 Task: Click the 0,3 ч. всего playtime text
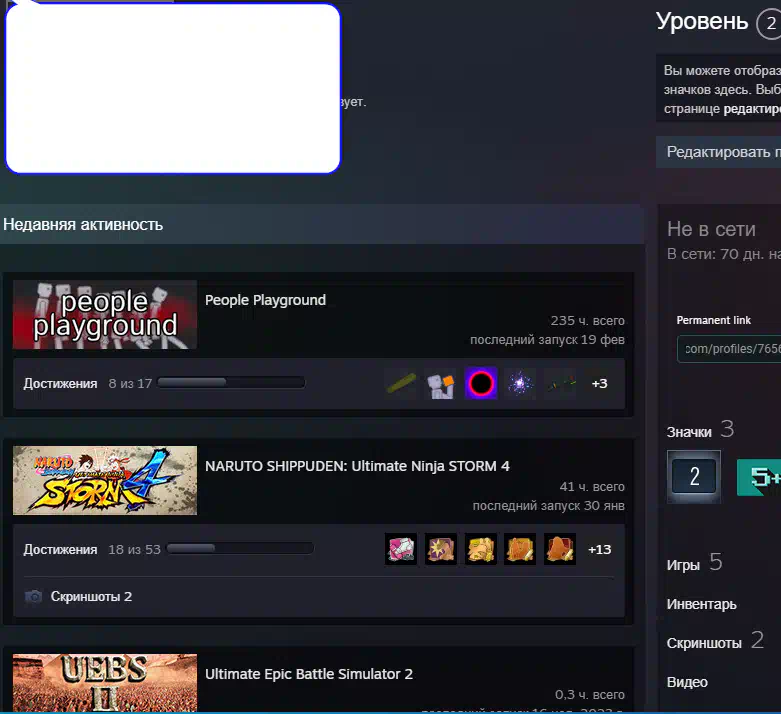click(590, 695)
